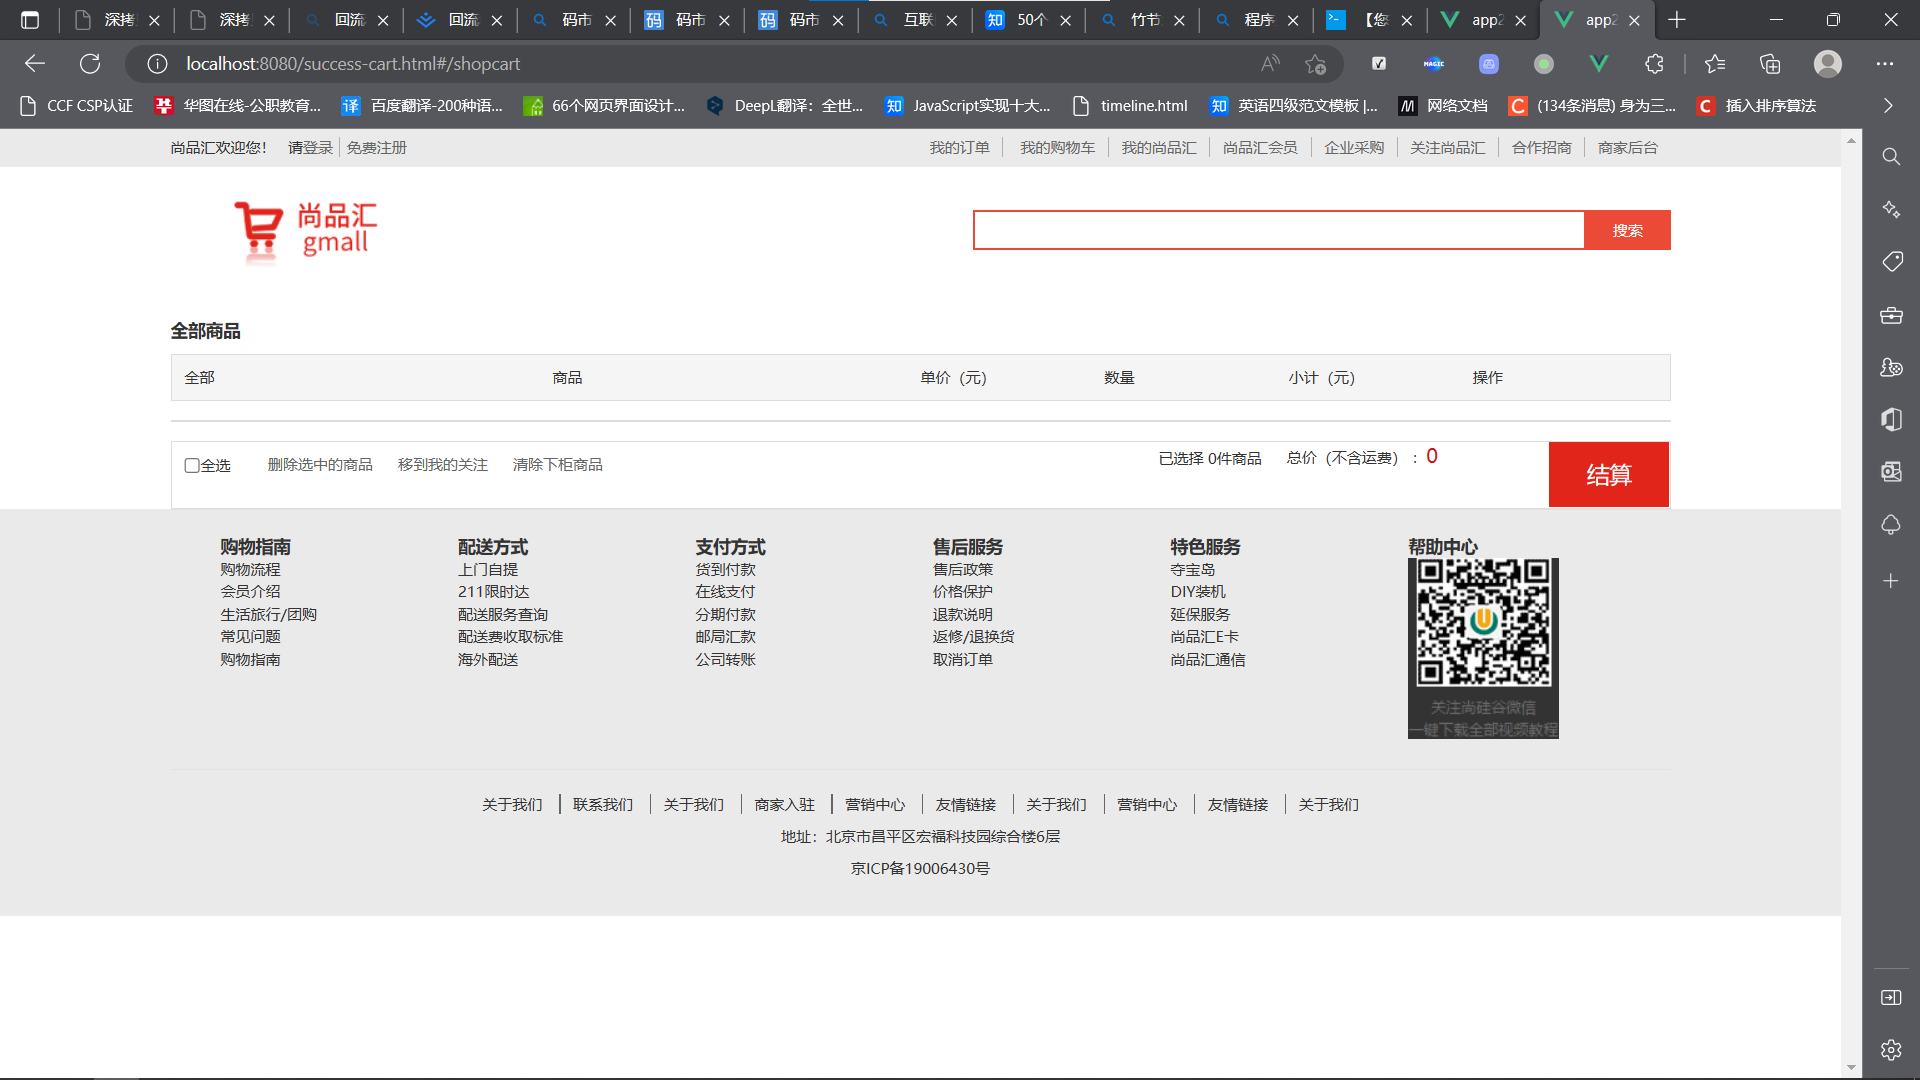1920x1080 pixels.
Task: Open timeline.html bookmark
Action: (1130, 106)
